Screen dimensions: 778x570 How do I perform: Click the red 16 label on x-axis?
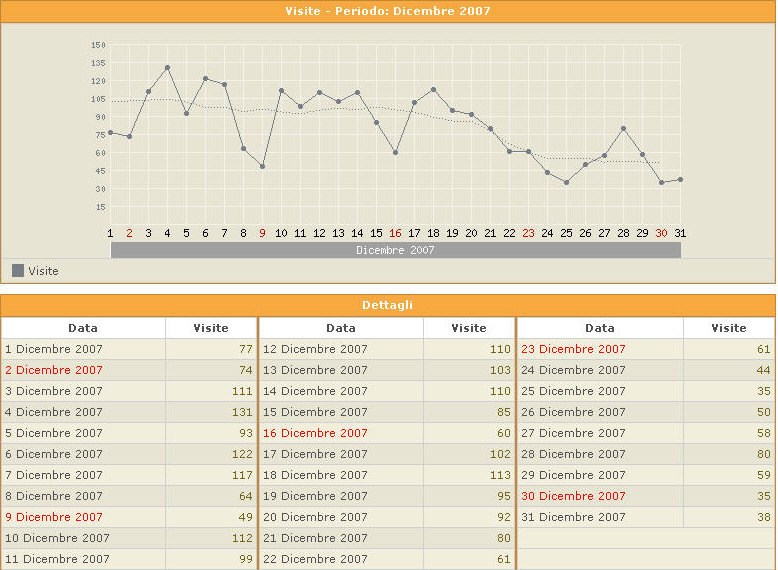395,233
